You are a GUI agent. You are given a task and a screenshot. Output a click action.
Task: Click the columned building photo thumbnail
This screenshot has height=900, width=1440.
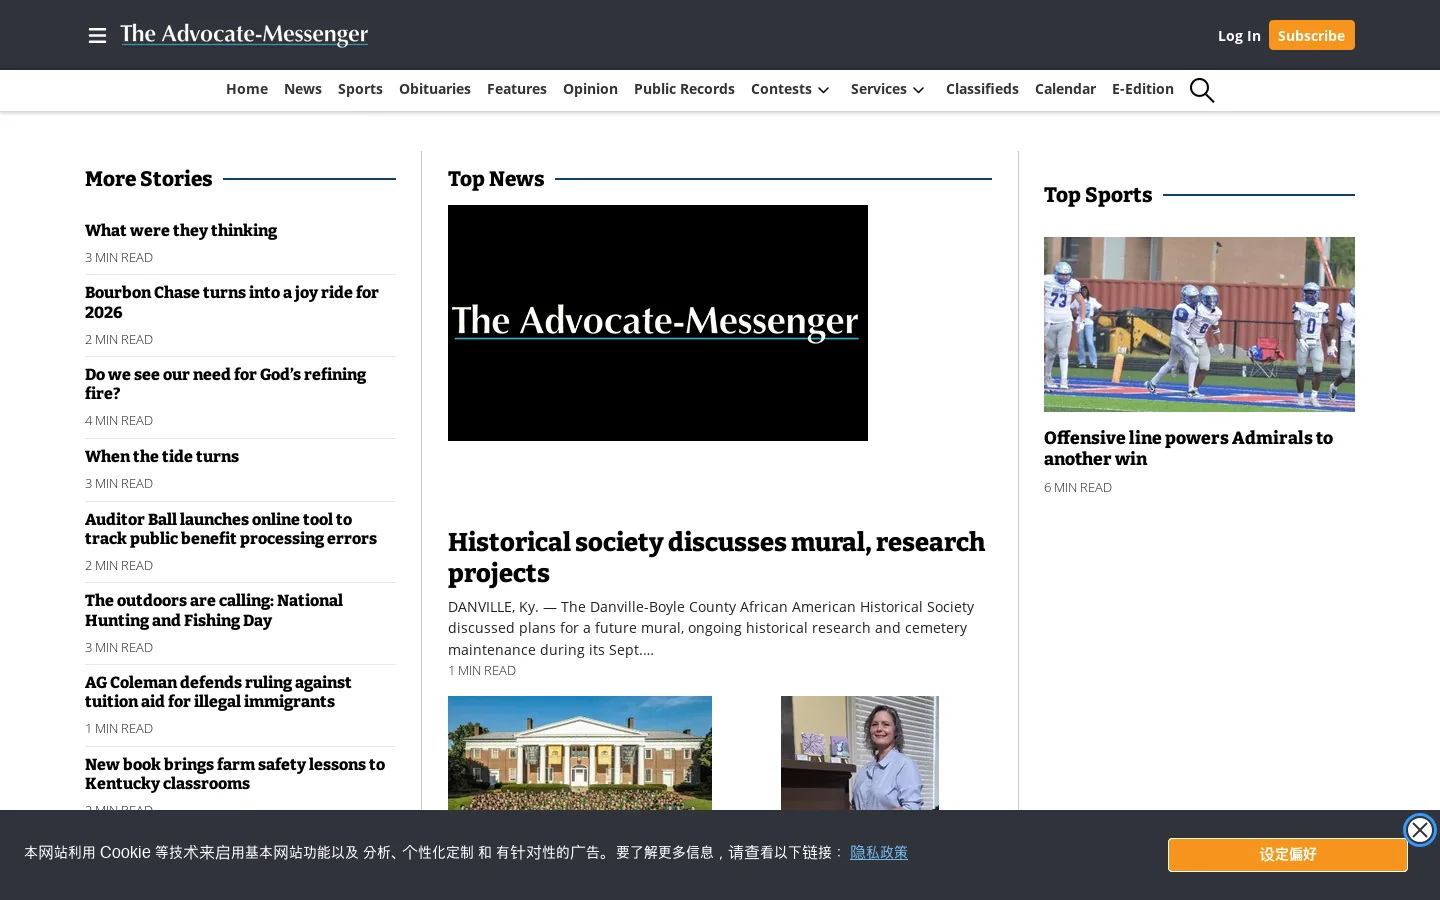580,753
